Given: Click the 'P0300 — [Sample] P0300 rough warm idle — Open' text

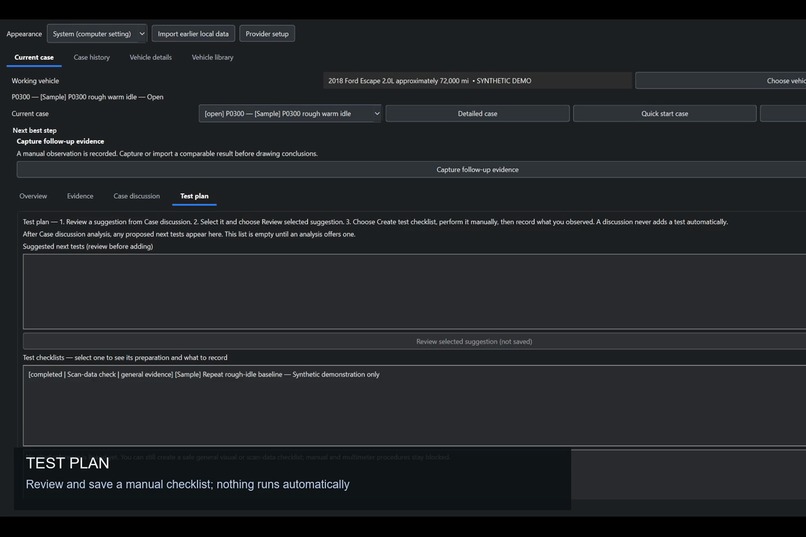Looking at the screenshot, I should (x=87, y=97).
